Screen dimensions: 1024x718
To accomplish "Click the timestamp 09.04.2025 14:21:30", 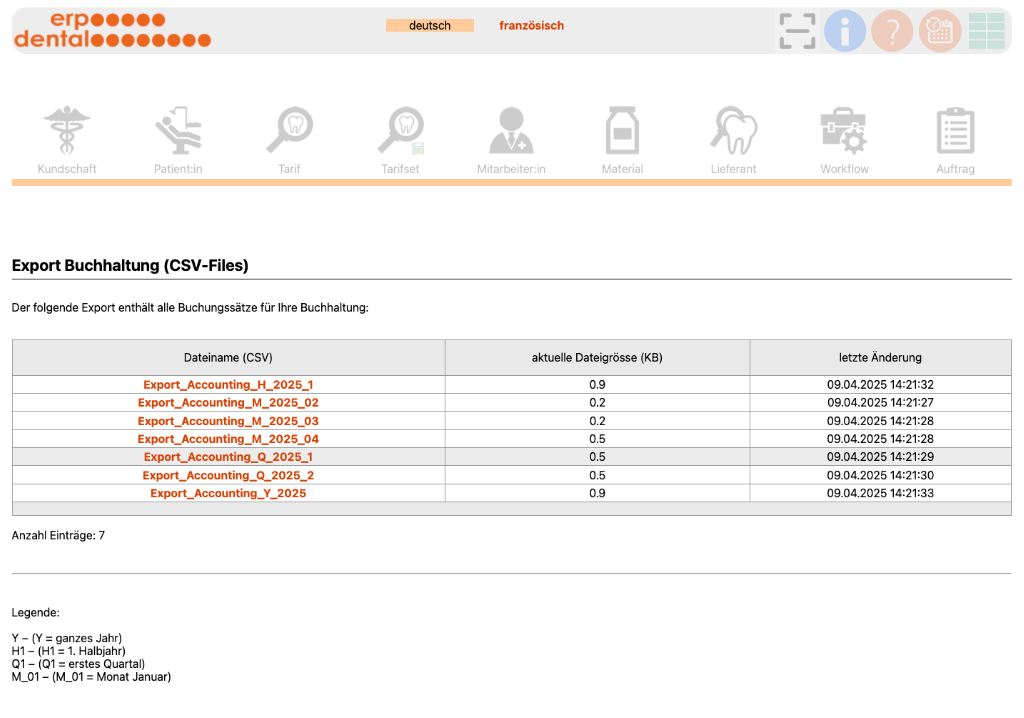I will [880, 475].
